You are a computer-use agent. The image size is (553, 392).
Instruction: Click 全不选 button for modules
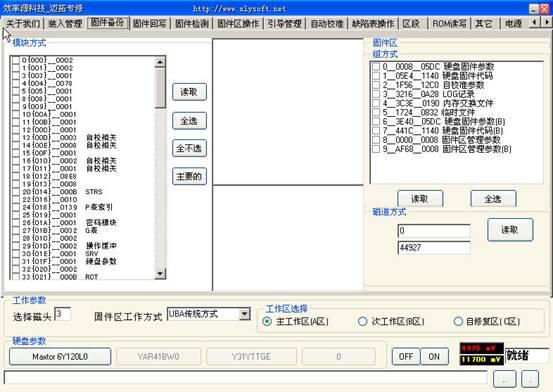click(189, 148)
